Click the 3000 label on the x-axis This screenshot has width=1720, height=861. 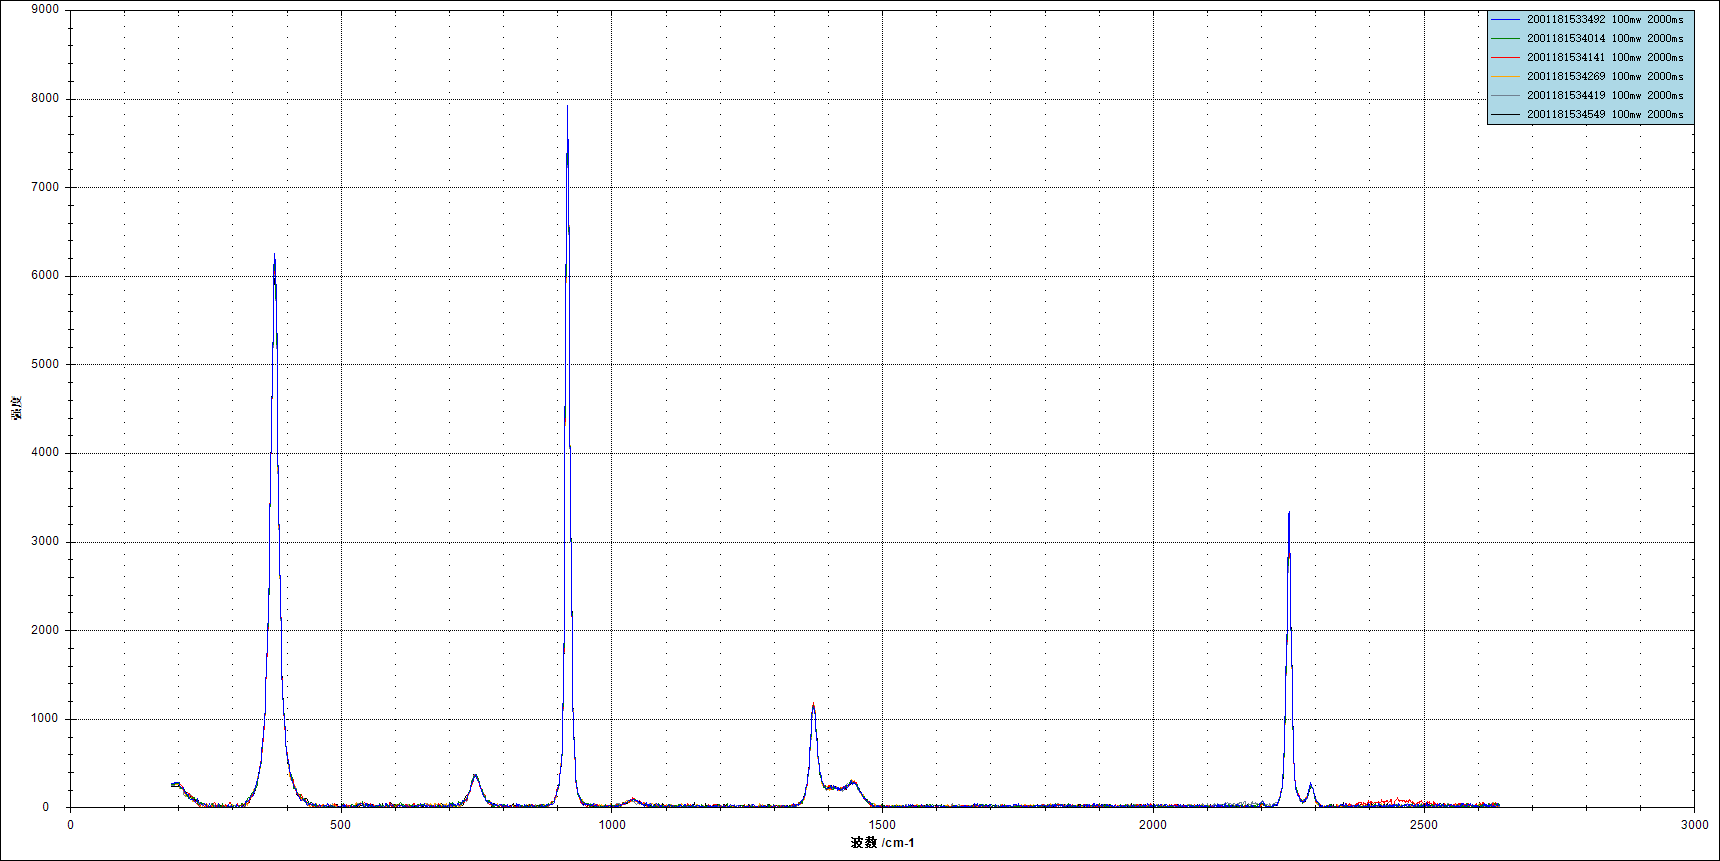tap(1694, 825)
